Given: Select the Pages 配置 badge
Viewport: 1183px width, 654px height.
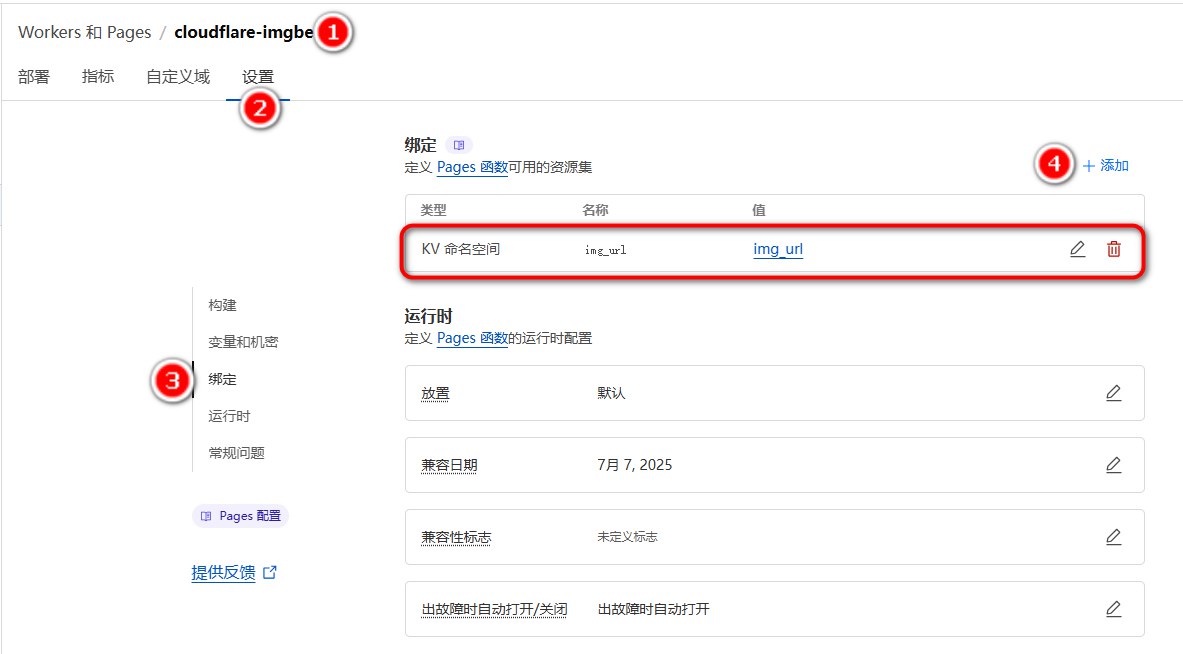Looking at the screenshot, I should pyautogui.click(x=240, y=515).
